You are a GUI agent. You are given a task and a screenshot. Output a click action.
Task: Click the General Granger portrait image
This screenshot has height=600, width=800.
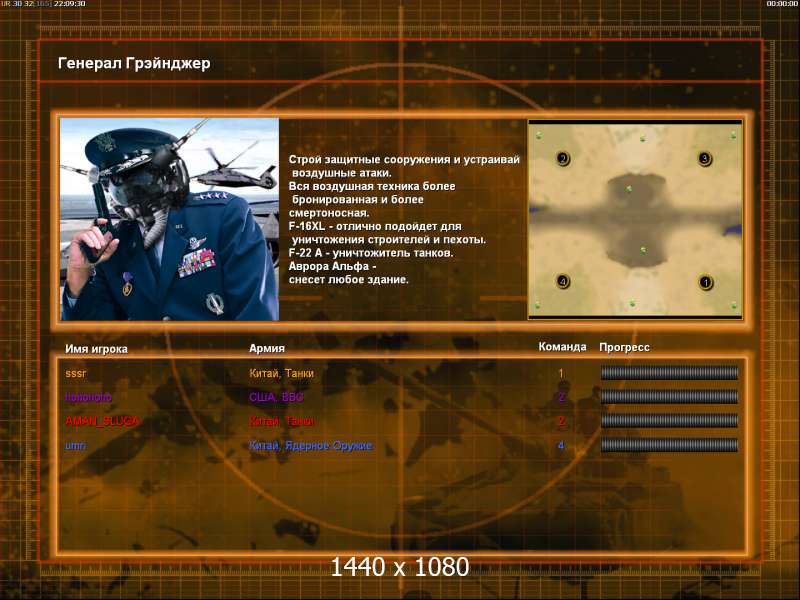pyautogui.click(x=169, y=219)
